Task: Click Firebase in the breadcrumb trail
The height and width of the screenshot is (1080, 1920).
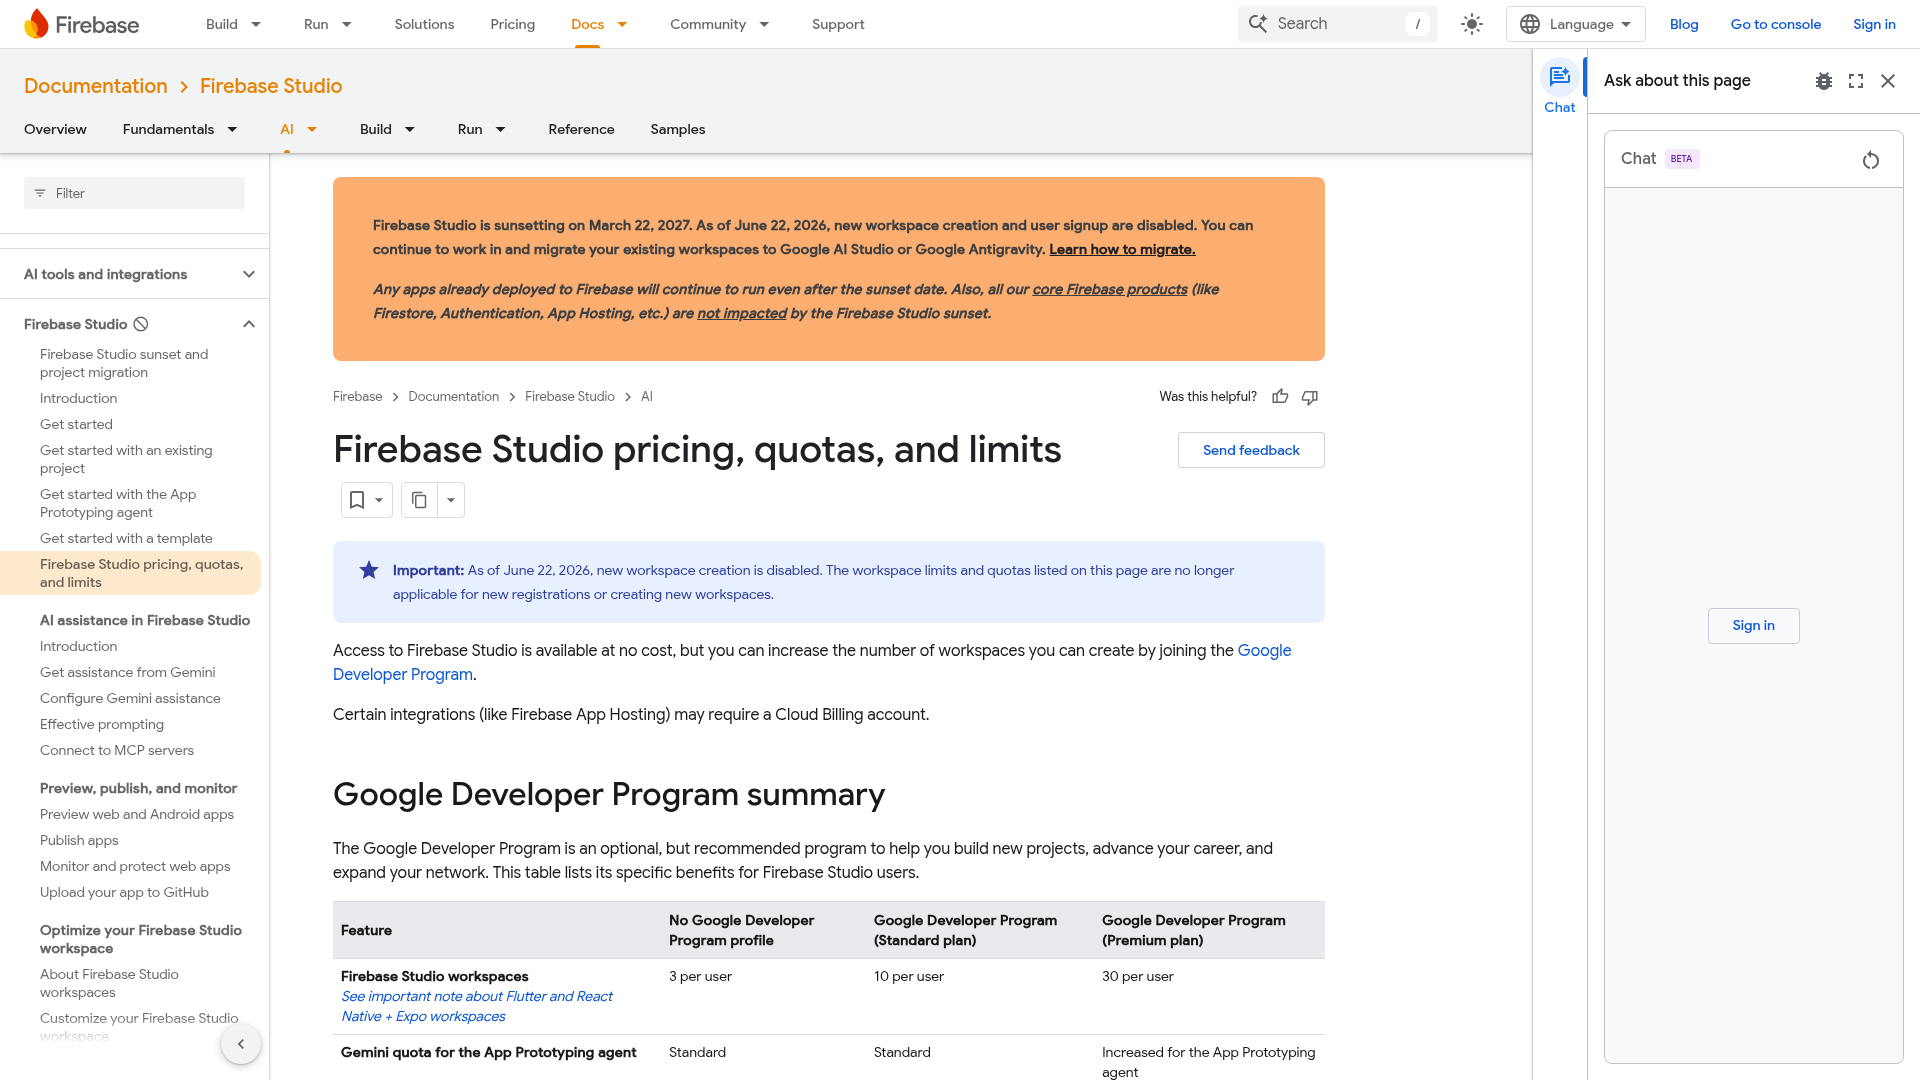Action: (358, 397)
